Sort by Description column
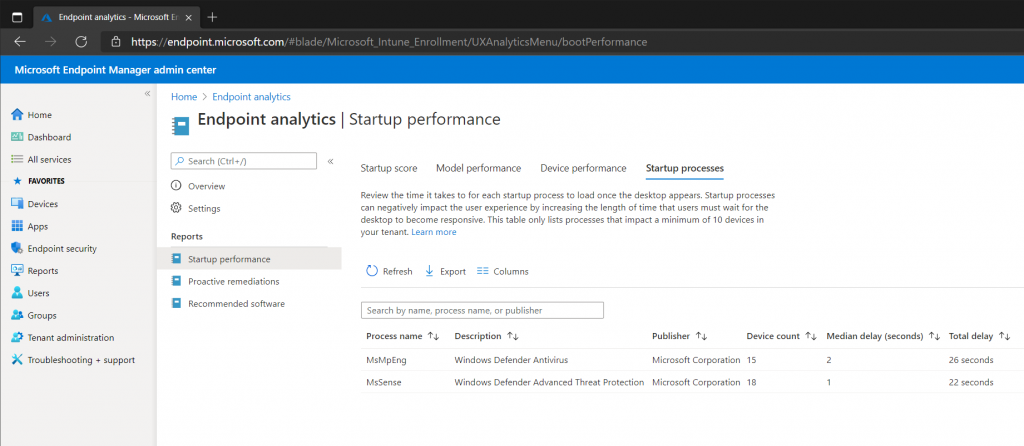The height and width of the screenshot is (446, 1024). 486,336
